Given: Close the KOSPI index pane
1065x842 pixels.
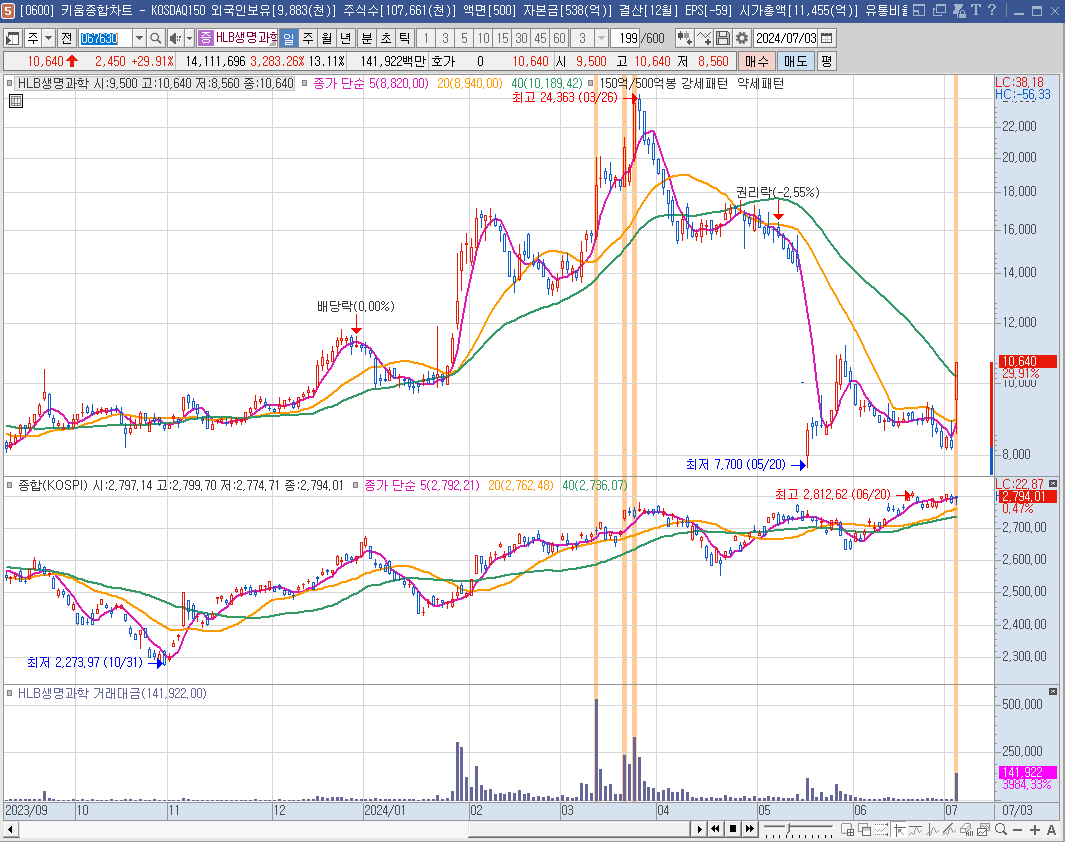Looking at the screenshot, I should point(1053,483).
